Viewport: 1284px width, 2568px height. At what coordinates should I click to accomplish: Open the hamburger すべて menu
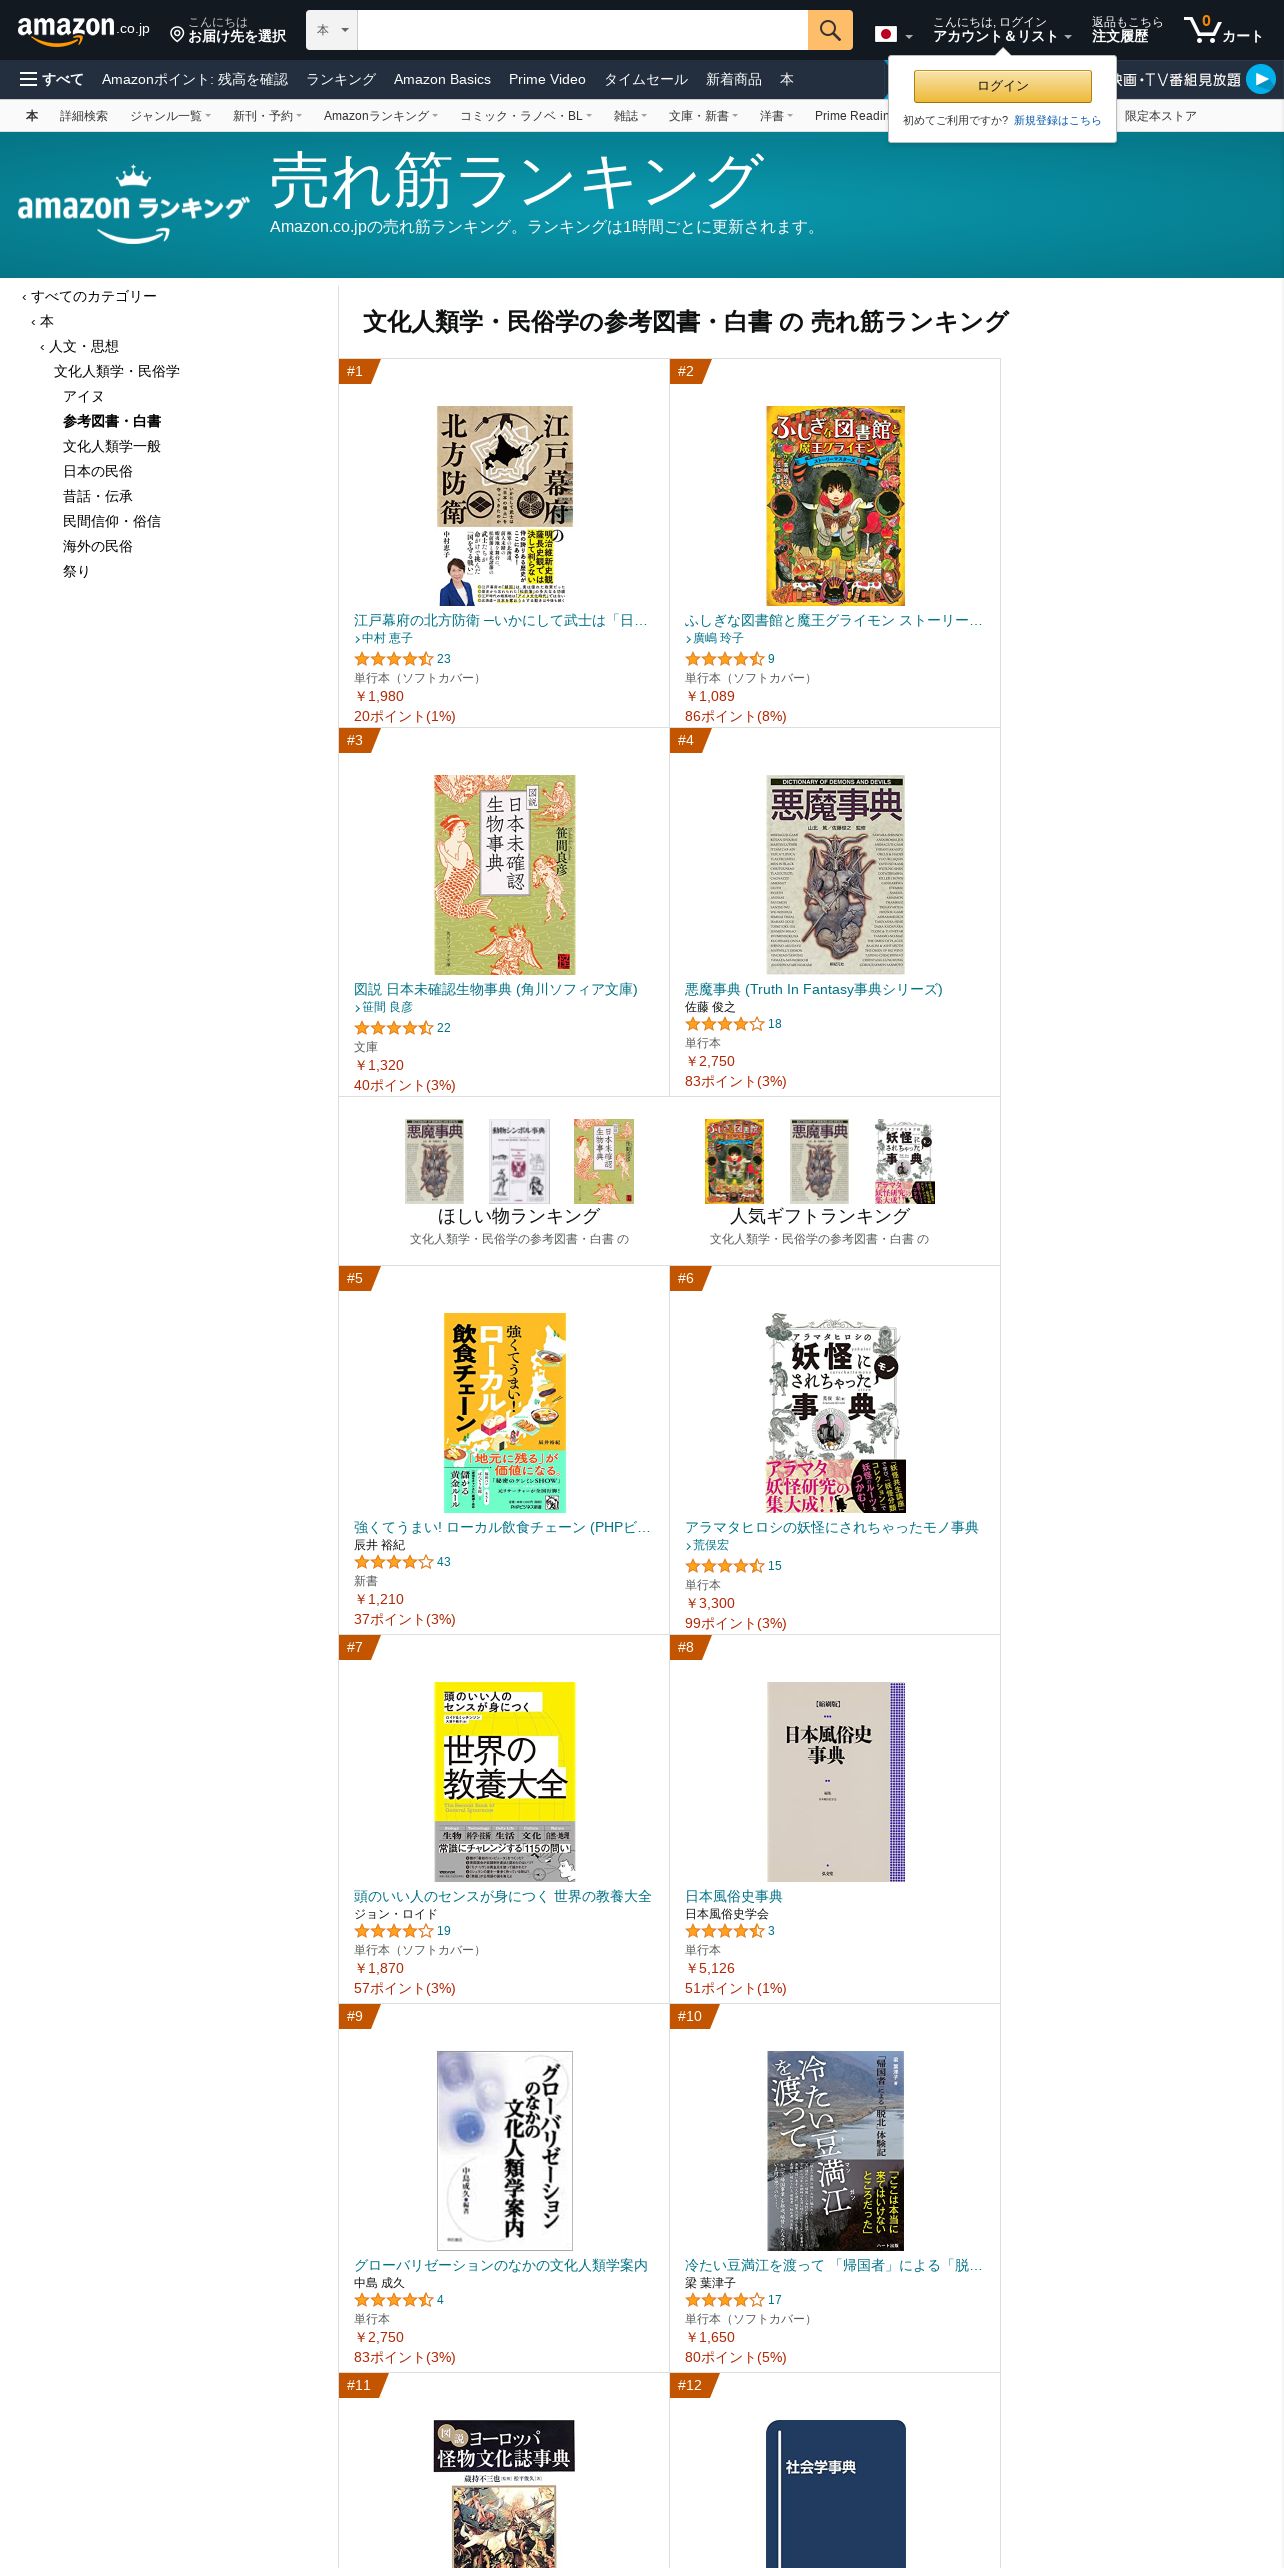[51, 79]
